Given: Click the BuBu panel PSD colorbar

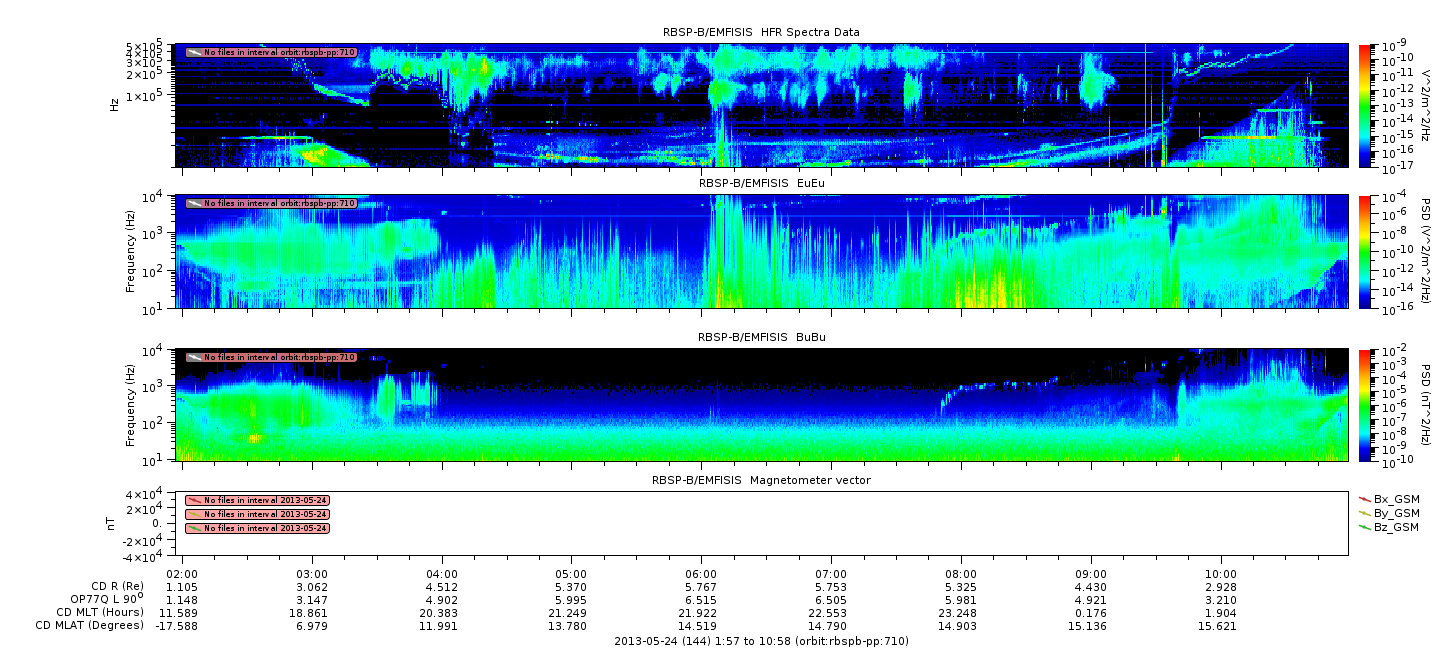Looking at the screenshot, I should [x=1364, y=404].
